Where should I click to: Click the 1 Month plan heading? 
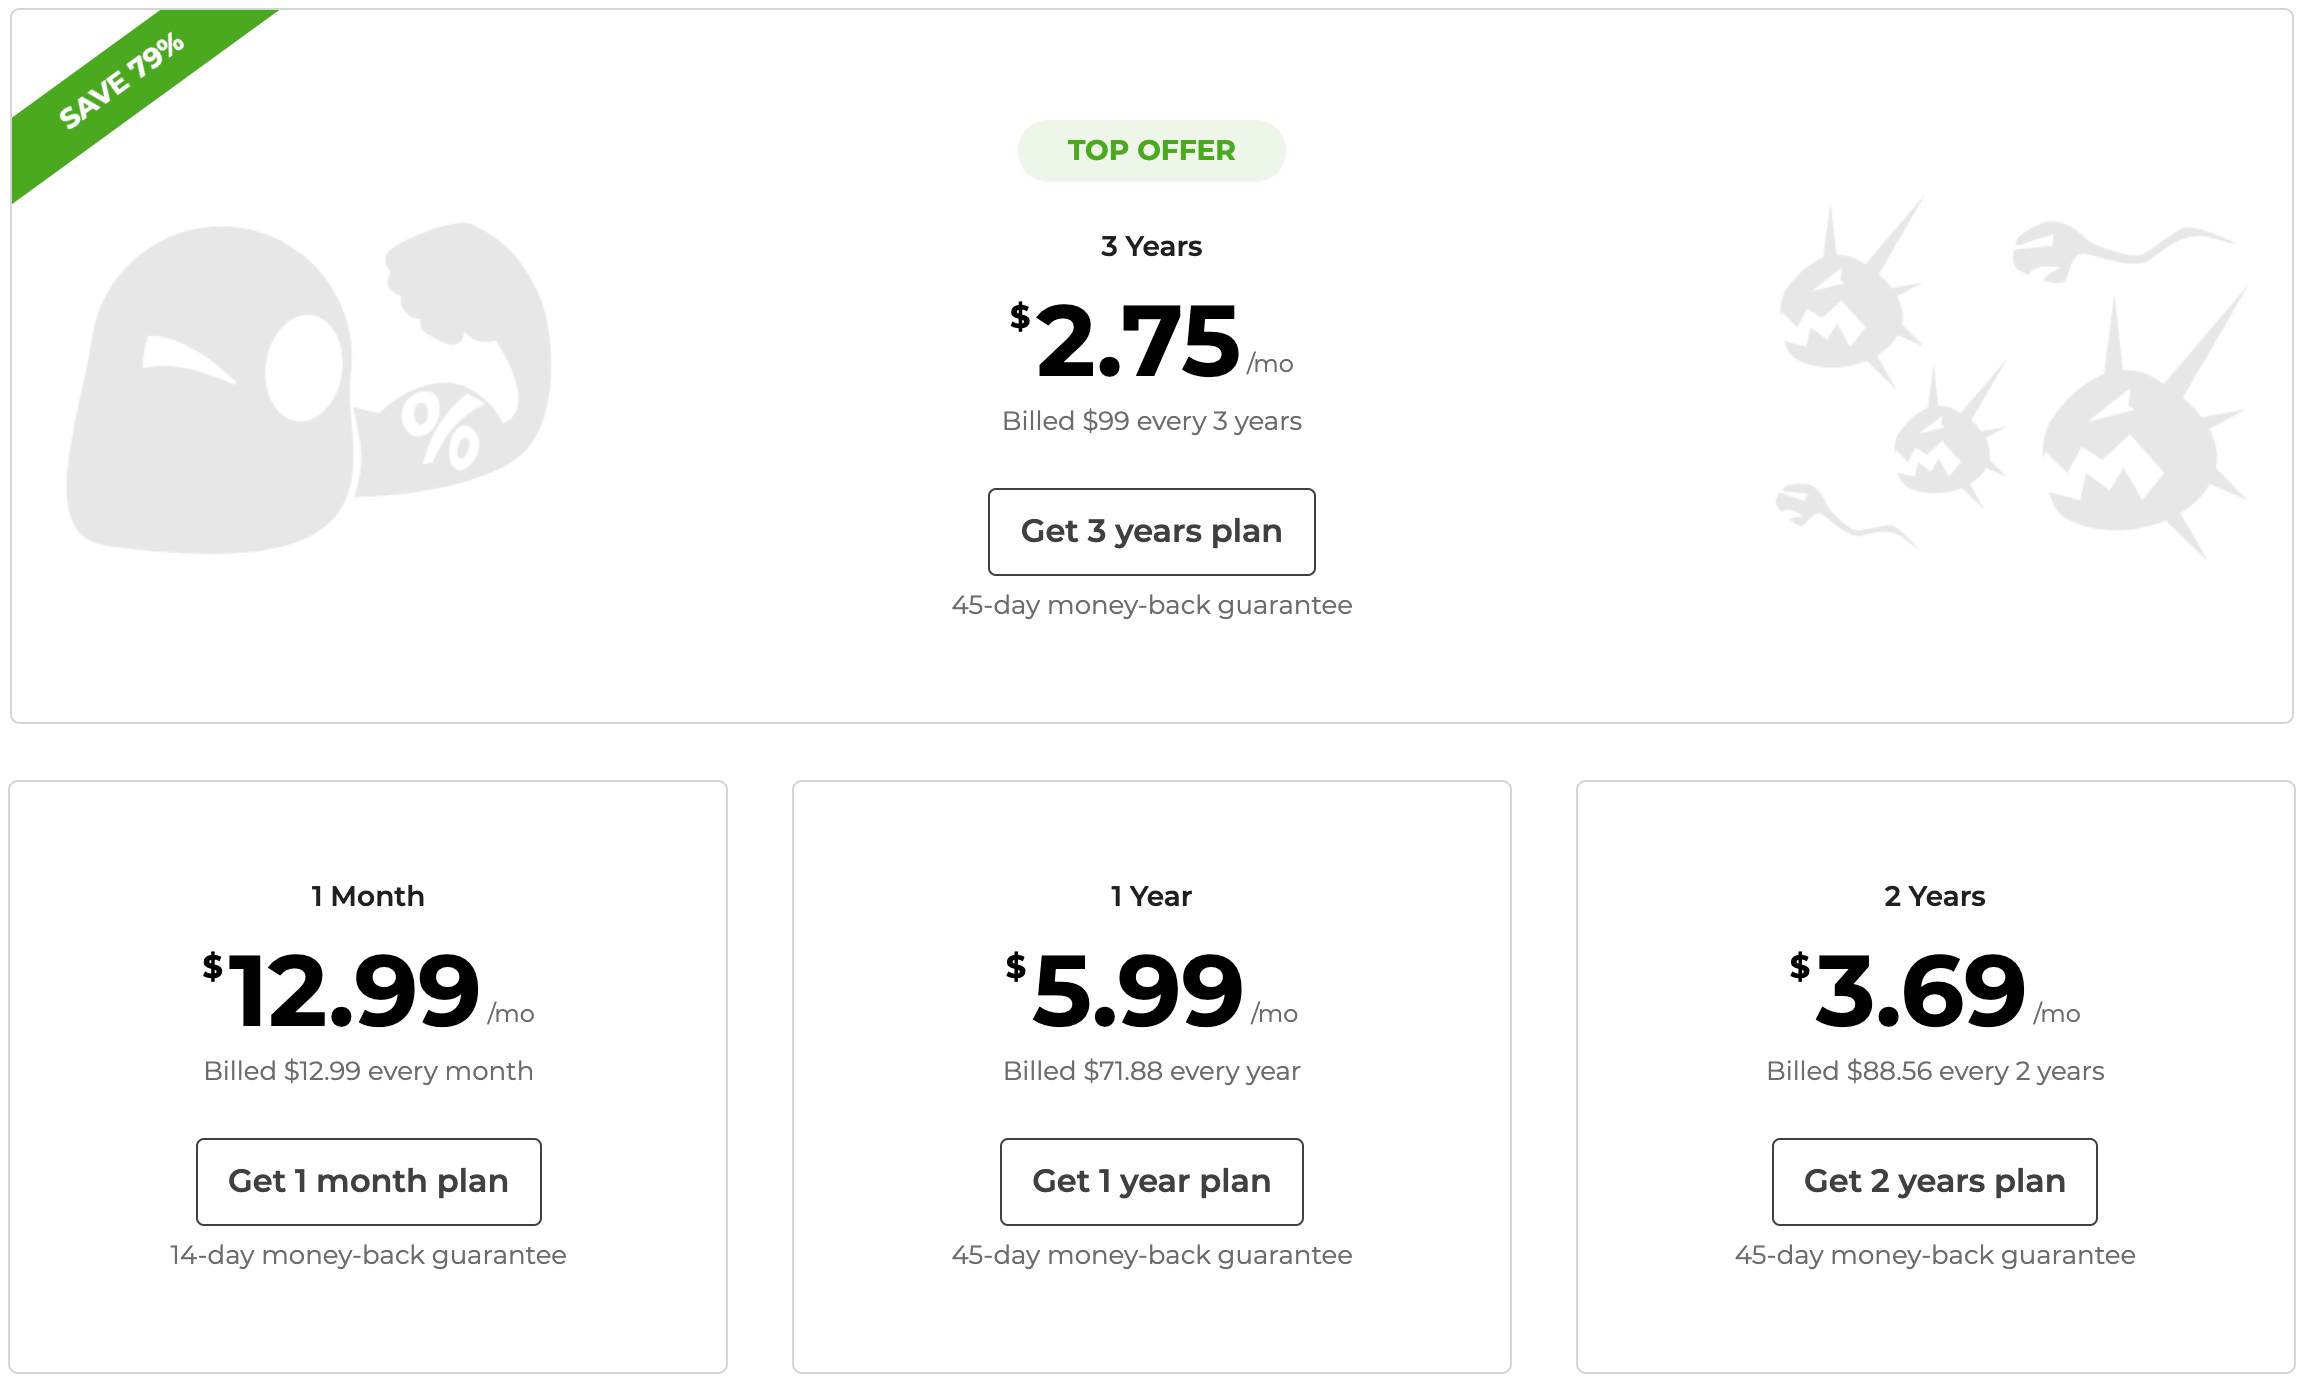[368, 896]
